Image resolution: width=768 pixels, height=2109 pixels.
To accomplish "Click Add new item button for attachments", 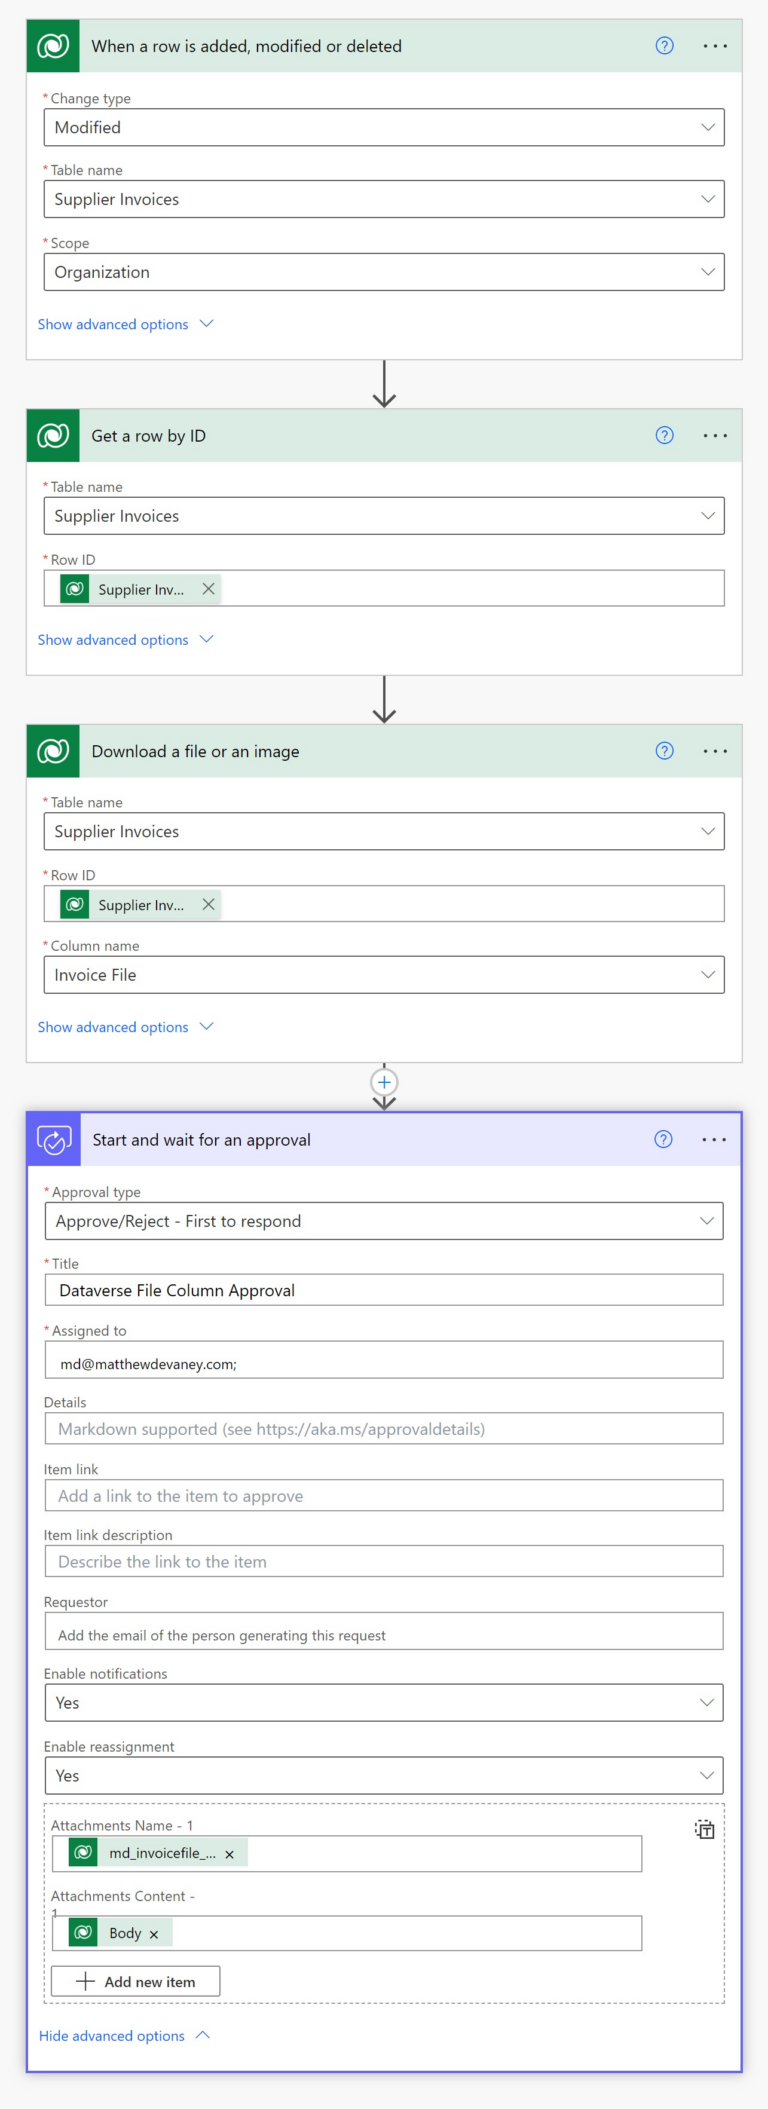I will click(136, 1981).
